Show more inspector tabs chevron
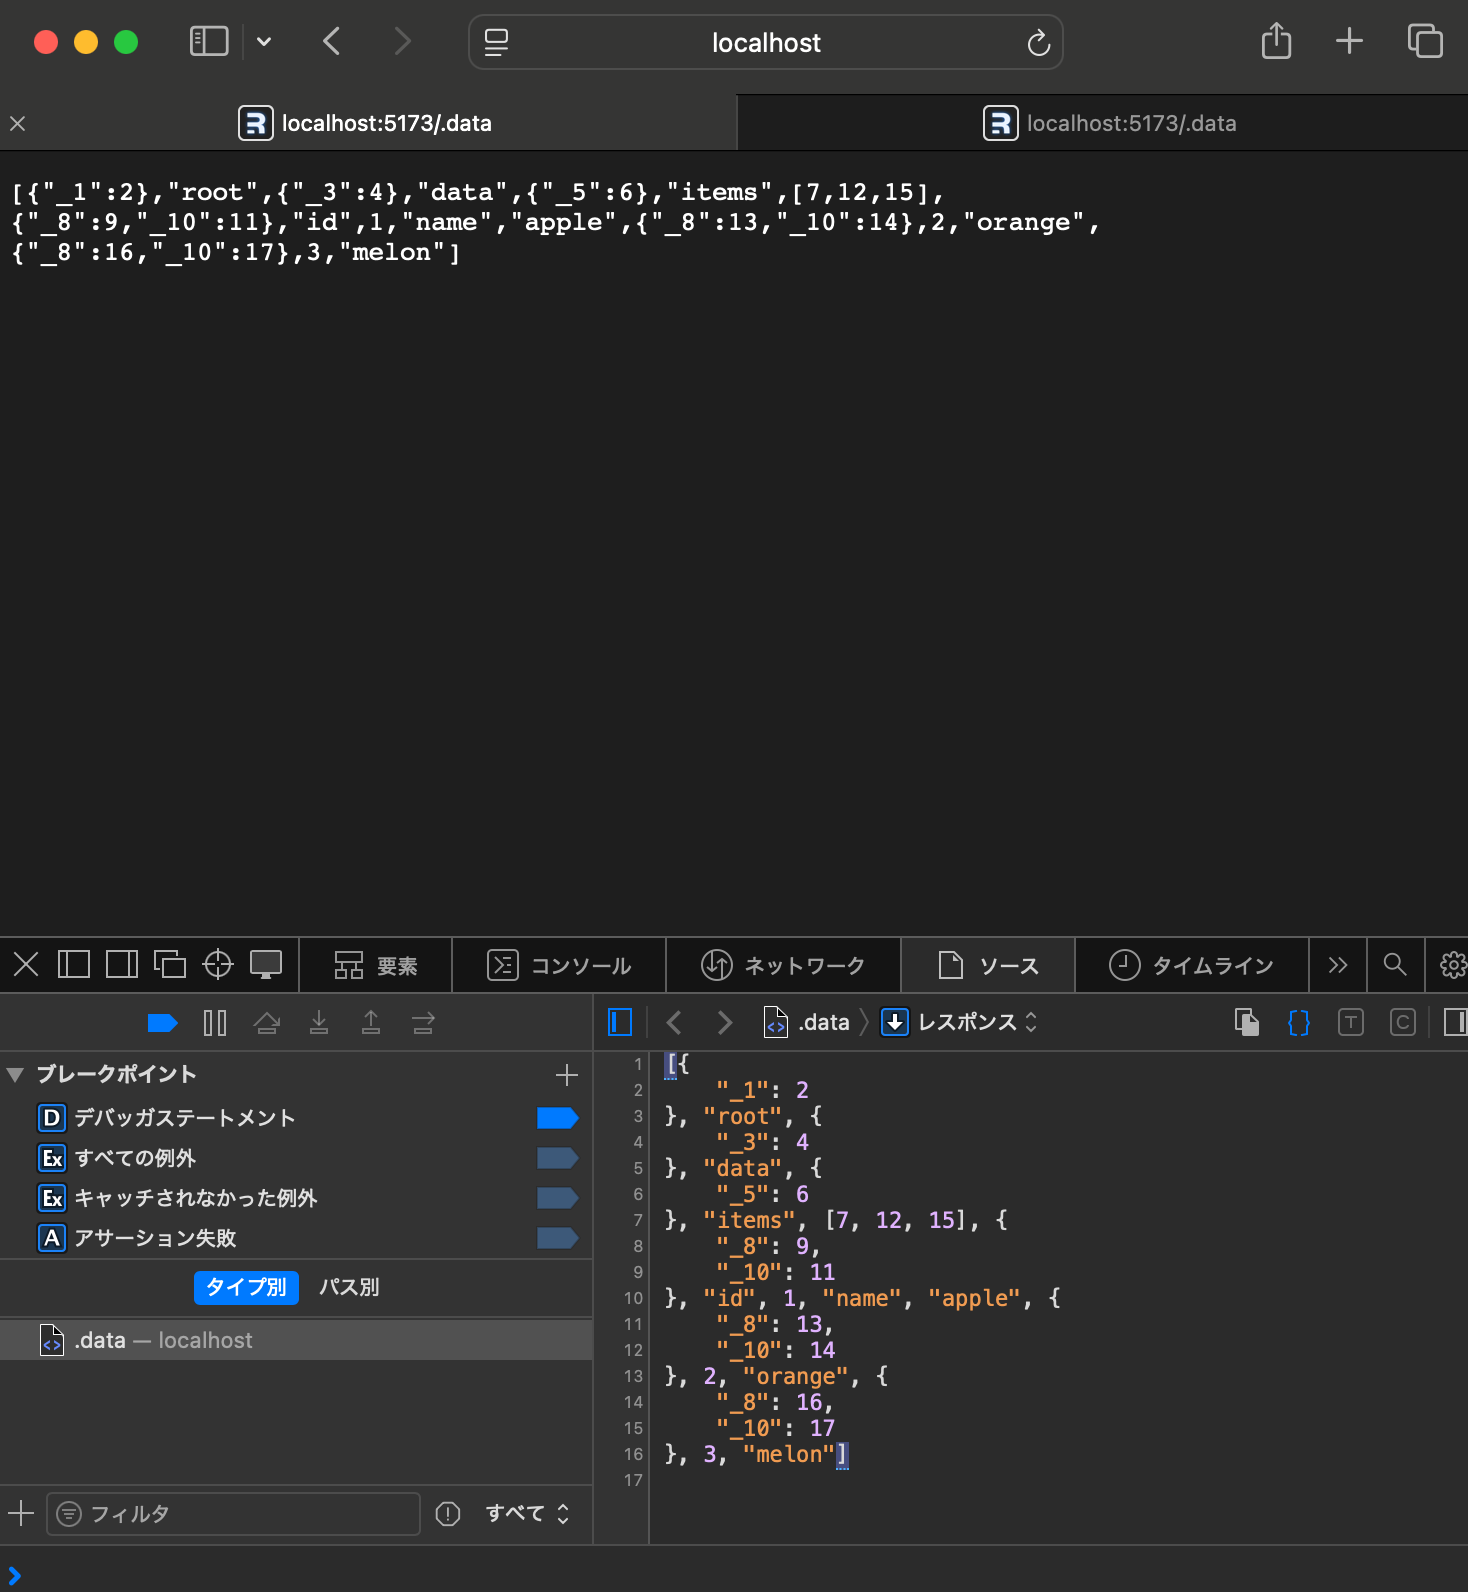The height and width of the screenshot is (1592, 1468). click(x=1338, y=965)
